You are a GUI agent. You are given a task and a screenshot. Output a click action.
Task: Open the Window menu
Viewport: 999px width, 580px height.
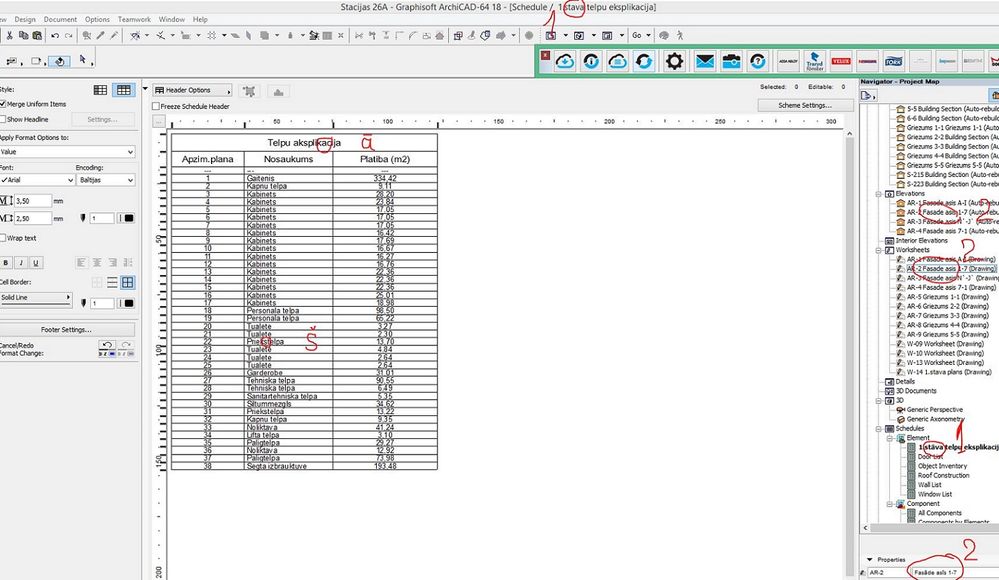tap(171, 20)
